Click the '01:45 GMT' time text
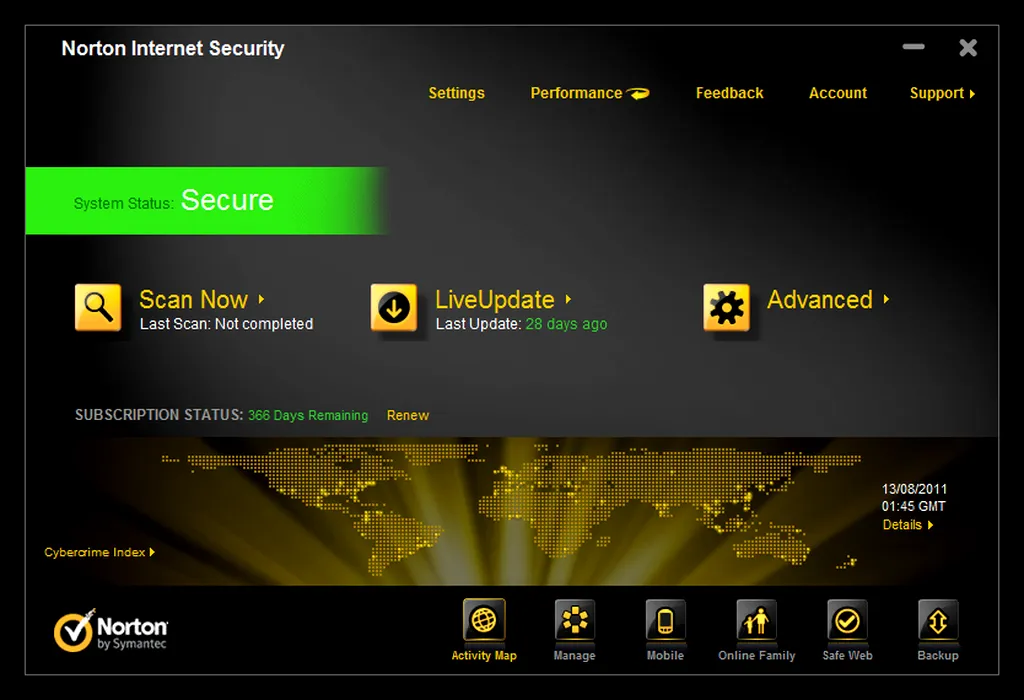Viewport: 1024px width, 700px height. [914, 506]
